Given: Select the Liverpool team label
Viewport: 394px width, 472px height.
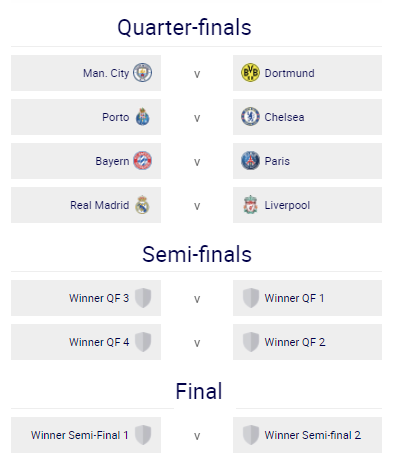Looking at the screenshot, I should 287,205.
